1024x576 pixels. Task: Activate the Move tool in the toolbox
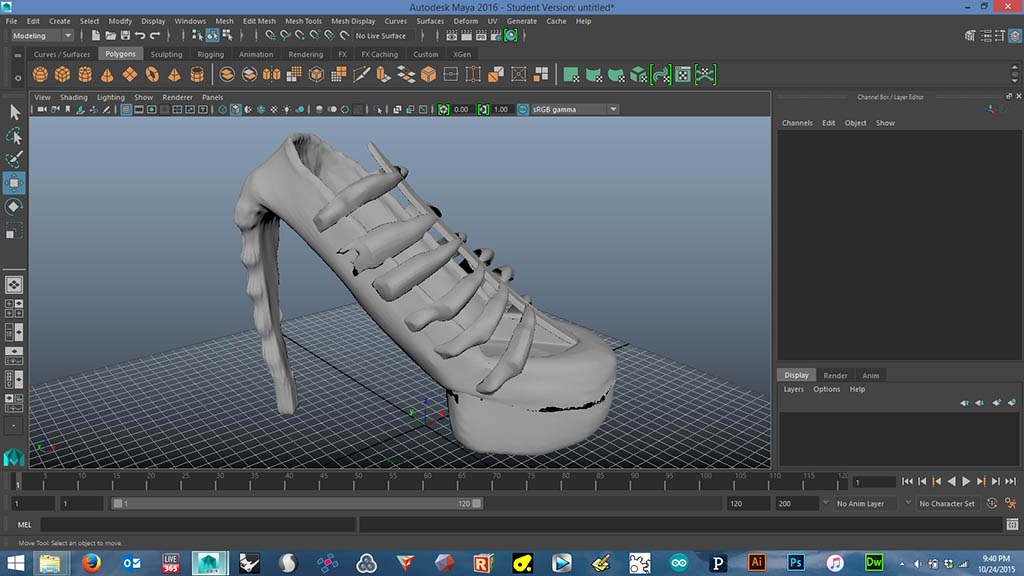click(15, 183)
